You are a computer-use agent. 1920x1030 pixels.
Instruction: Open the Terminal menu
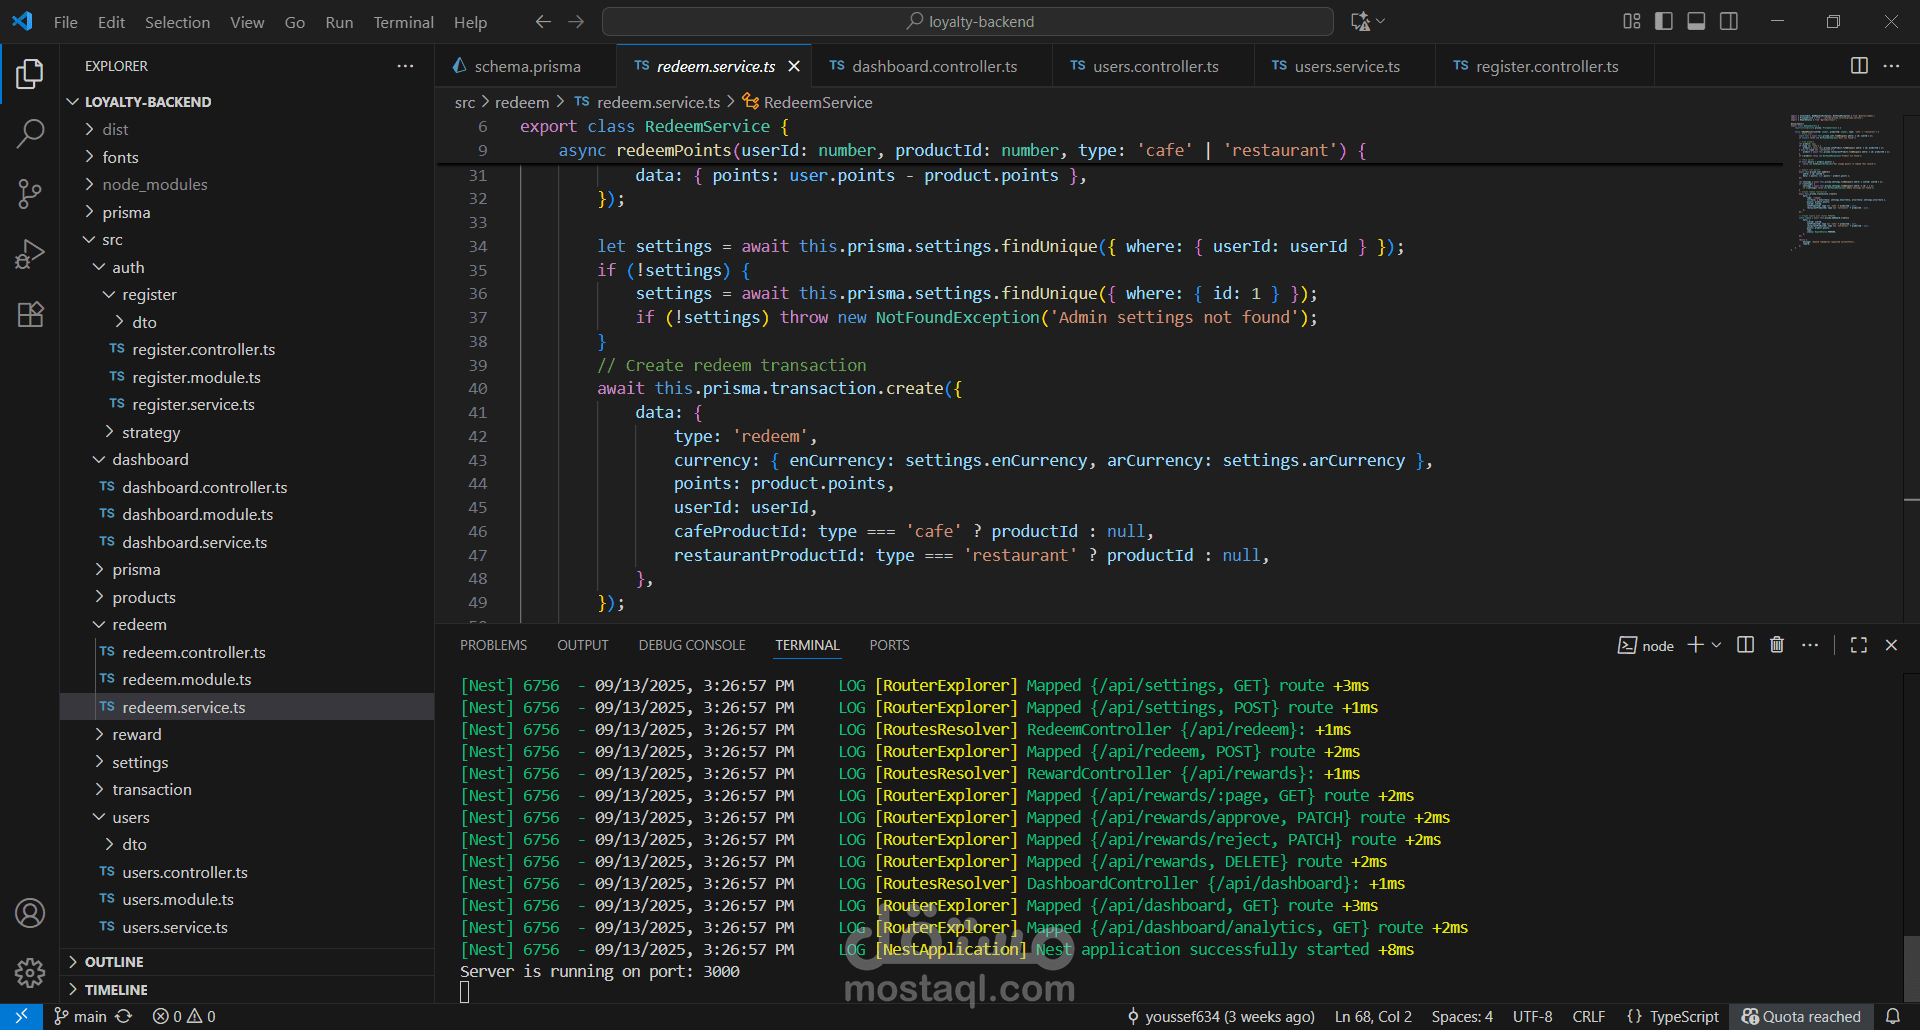coord(403,22)
